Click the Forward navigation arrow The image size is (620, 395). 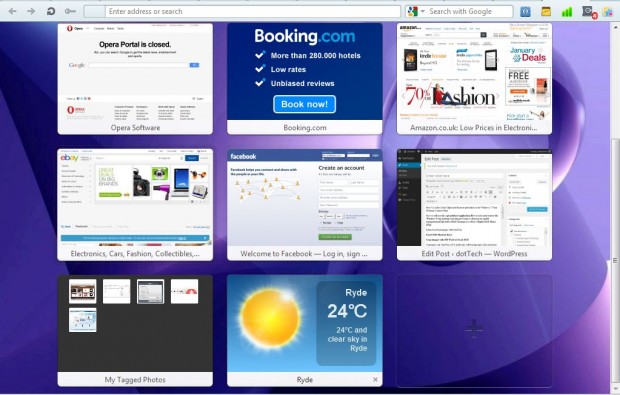pos(31,11)
